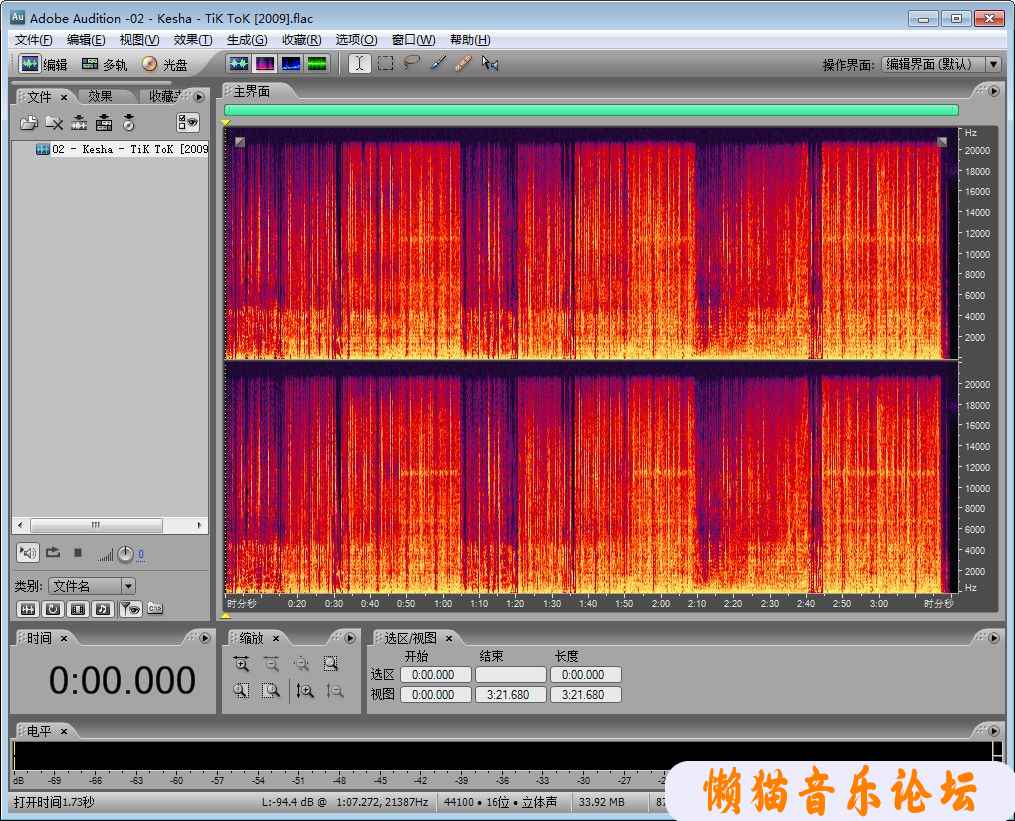Select spectral frequency display mode
Image resolution: width=1015 pixels, height=821 pixels.
pyautogui.click(x=265, y=63)
